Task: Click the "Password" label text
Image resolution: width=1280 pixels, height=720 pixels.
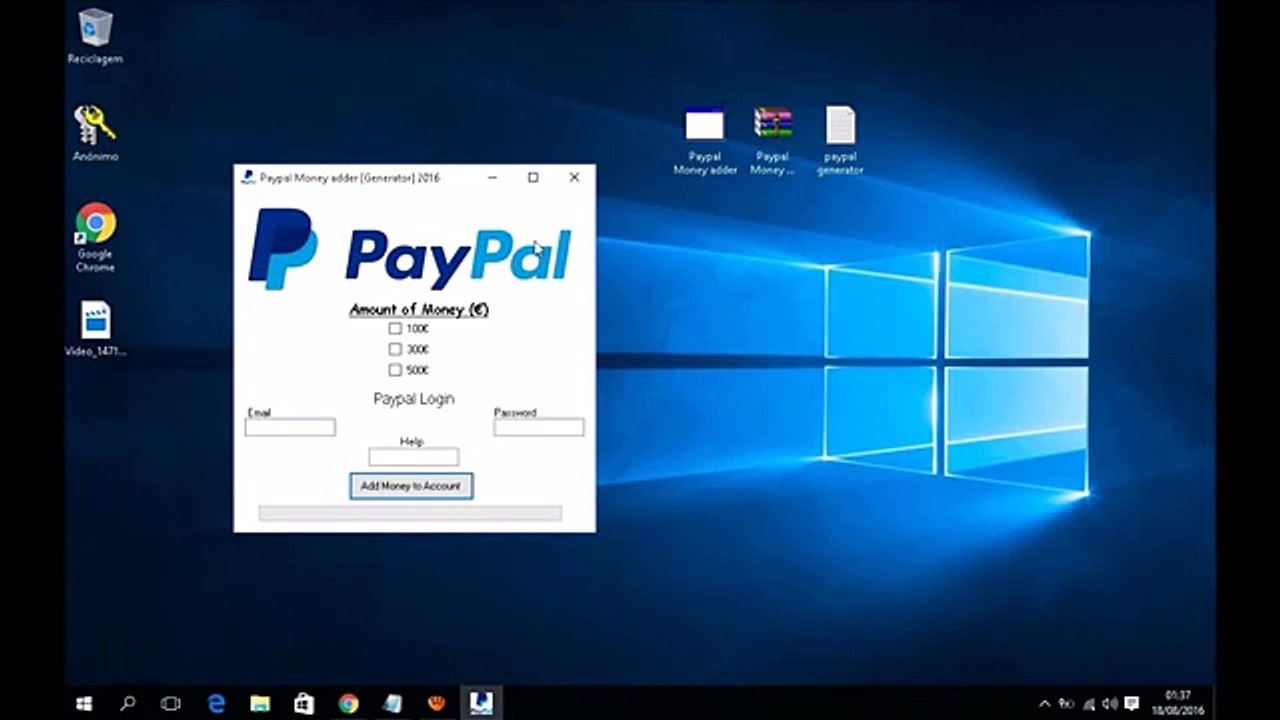Action: 515,413
